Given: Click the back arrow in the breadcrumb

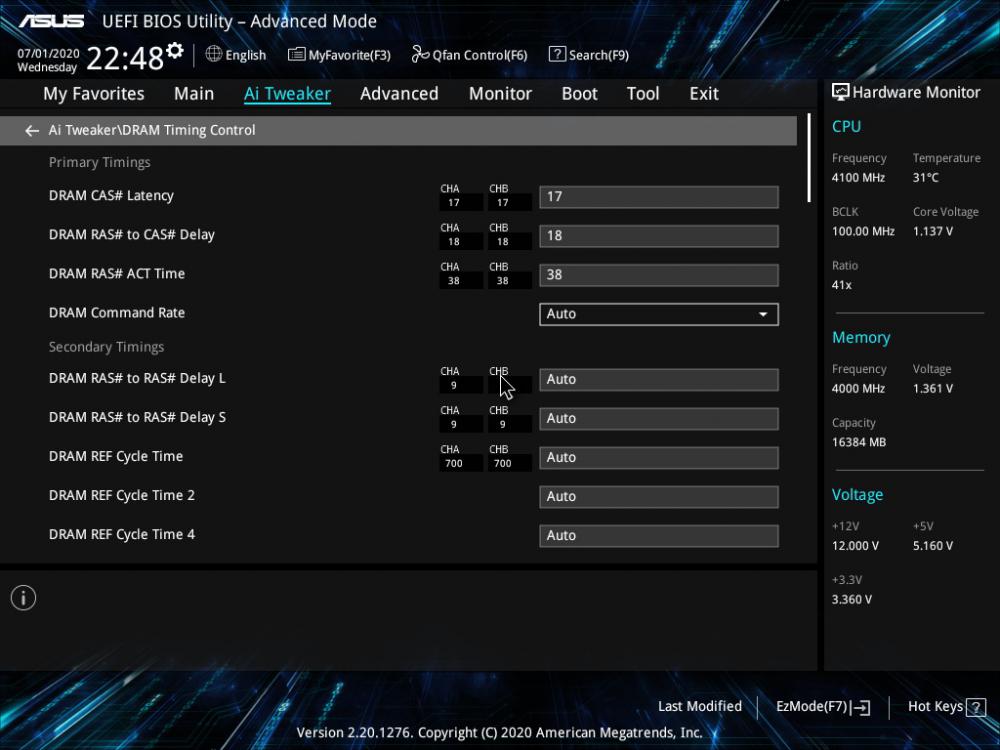Looking at the screenshot, I should tap(31, 131).
